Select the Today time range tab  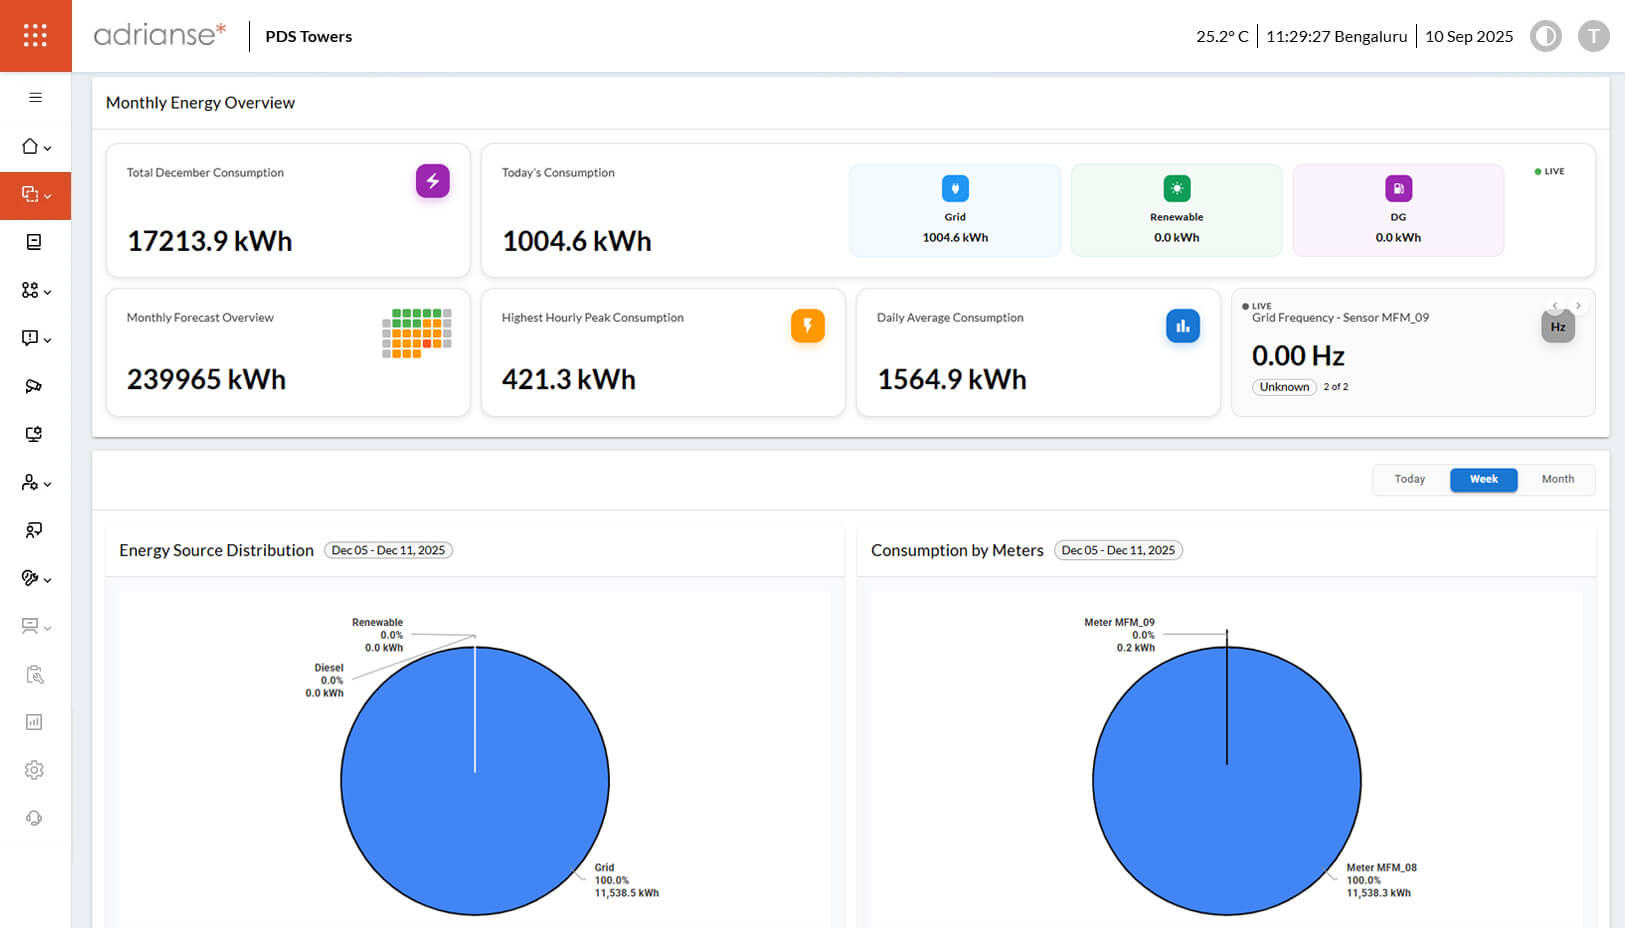[x=1409, y=480]
